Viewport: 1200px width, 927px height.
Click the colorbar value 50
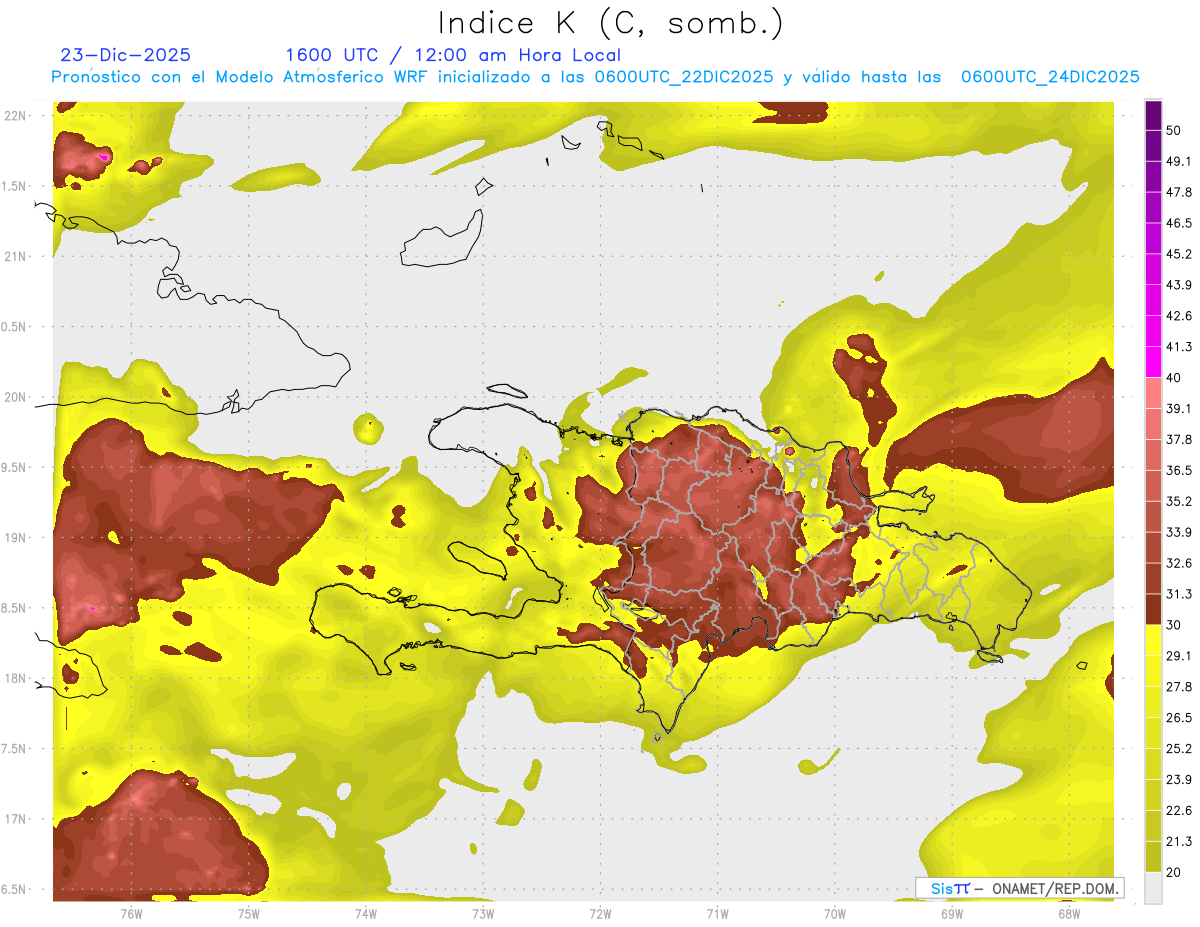click(x=1175, y=130)
